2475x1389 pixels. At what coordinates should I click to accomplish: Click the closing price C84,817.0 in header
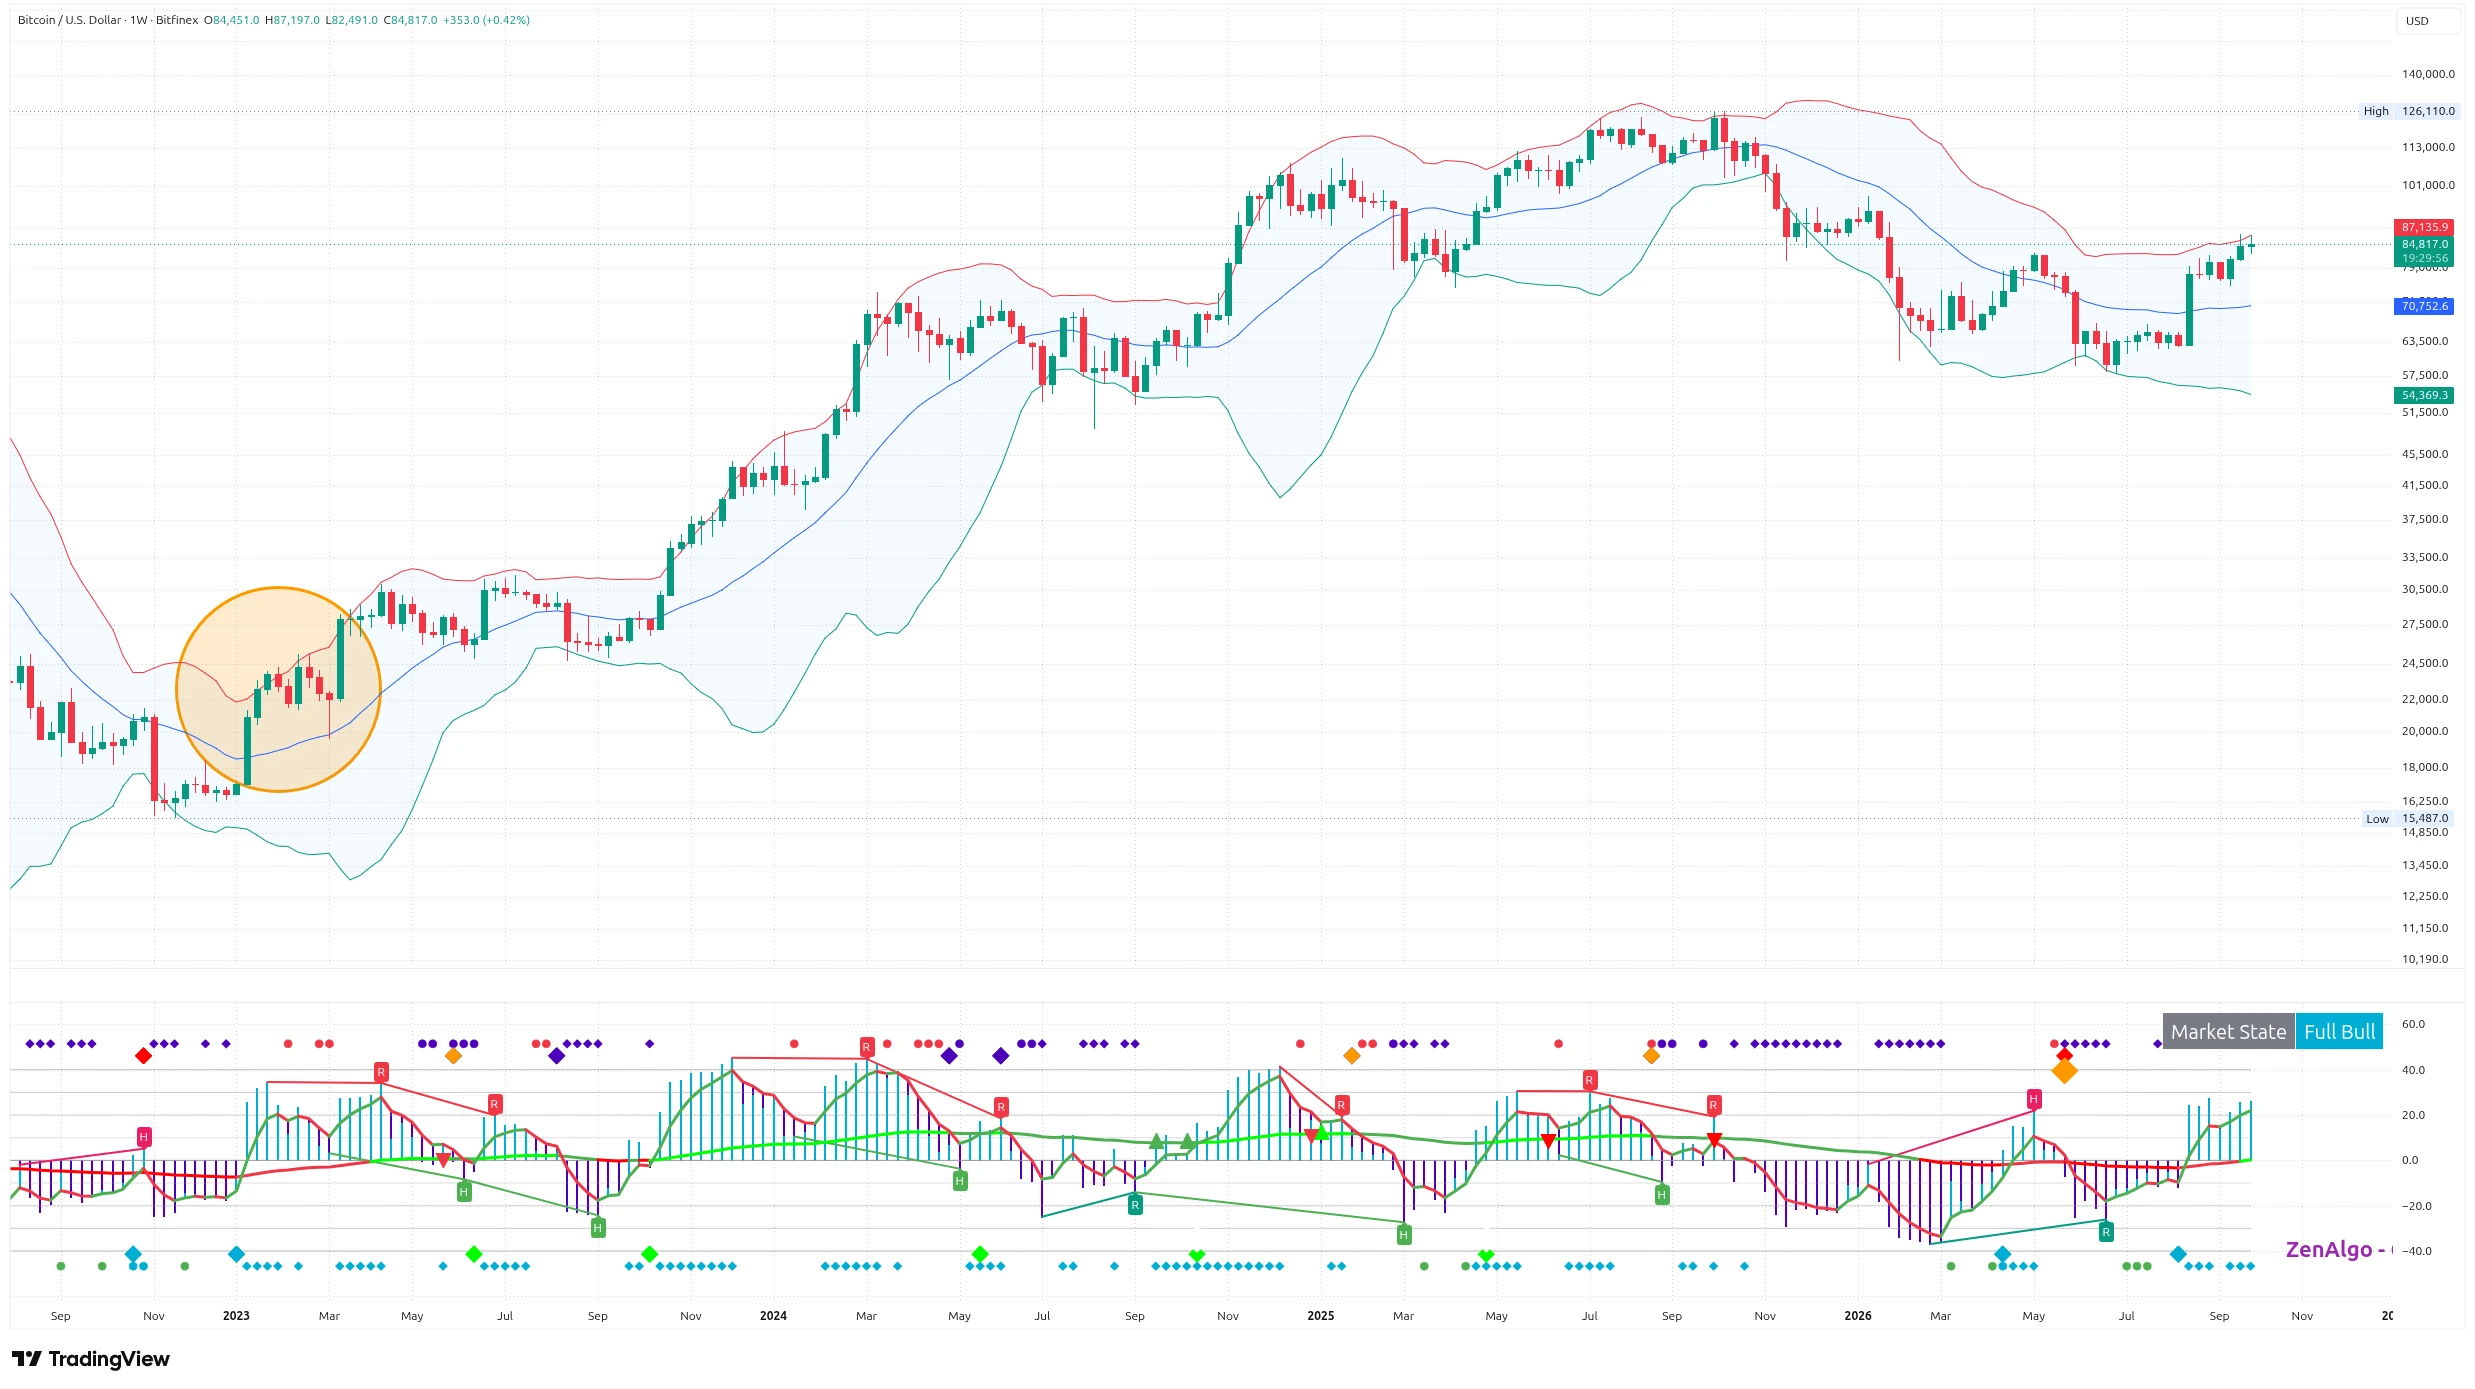(410, 20)
